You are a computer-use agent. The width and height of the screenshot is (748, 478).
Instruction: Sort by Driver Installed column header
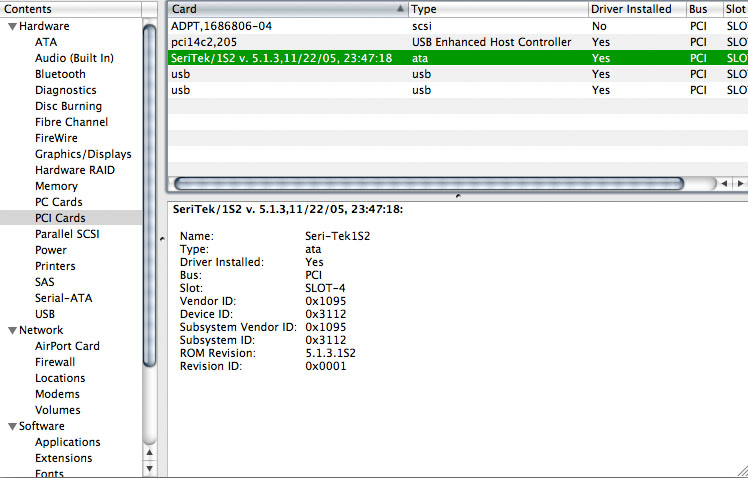click(x=637, y=9)
